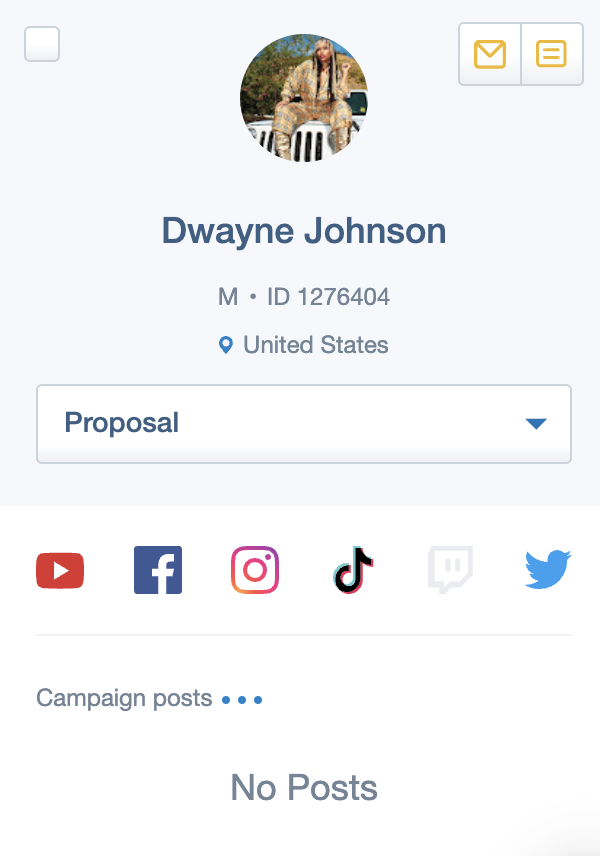Expand the Campaign posts three-dot menu
The image size is (600, 856).
coord(242,700)
